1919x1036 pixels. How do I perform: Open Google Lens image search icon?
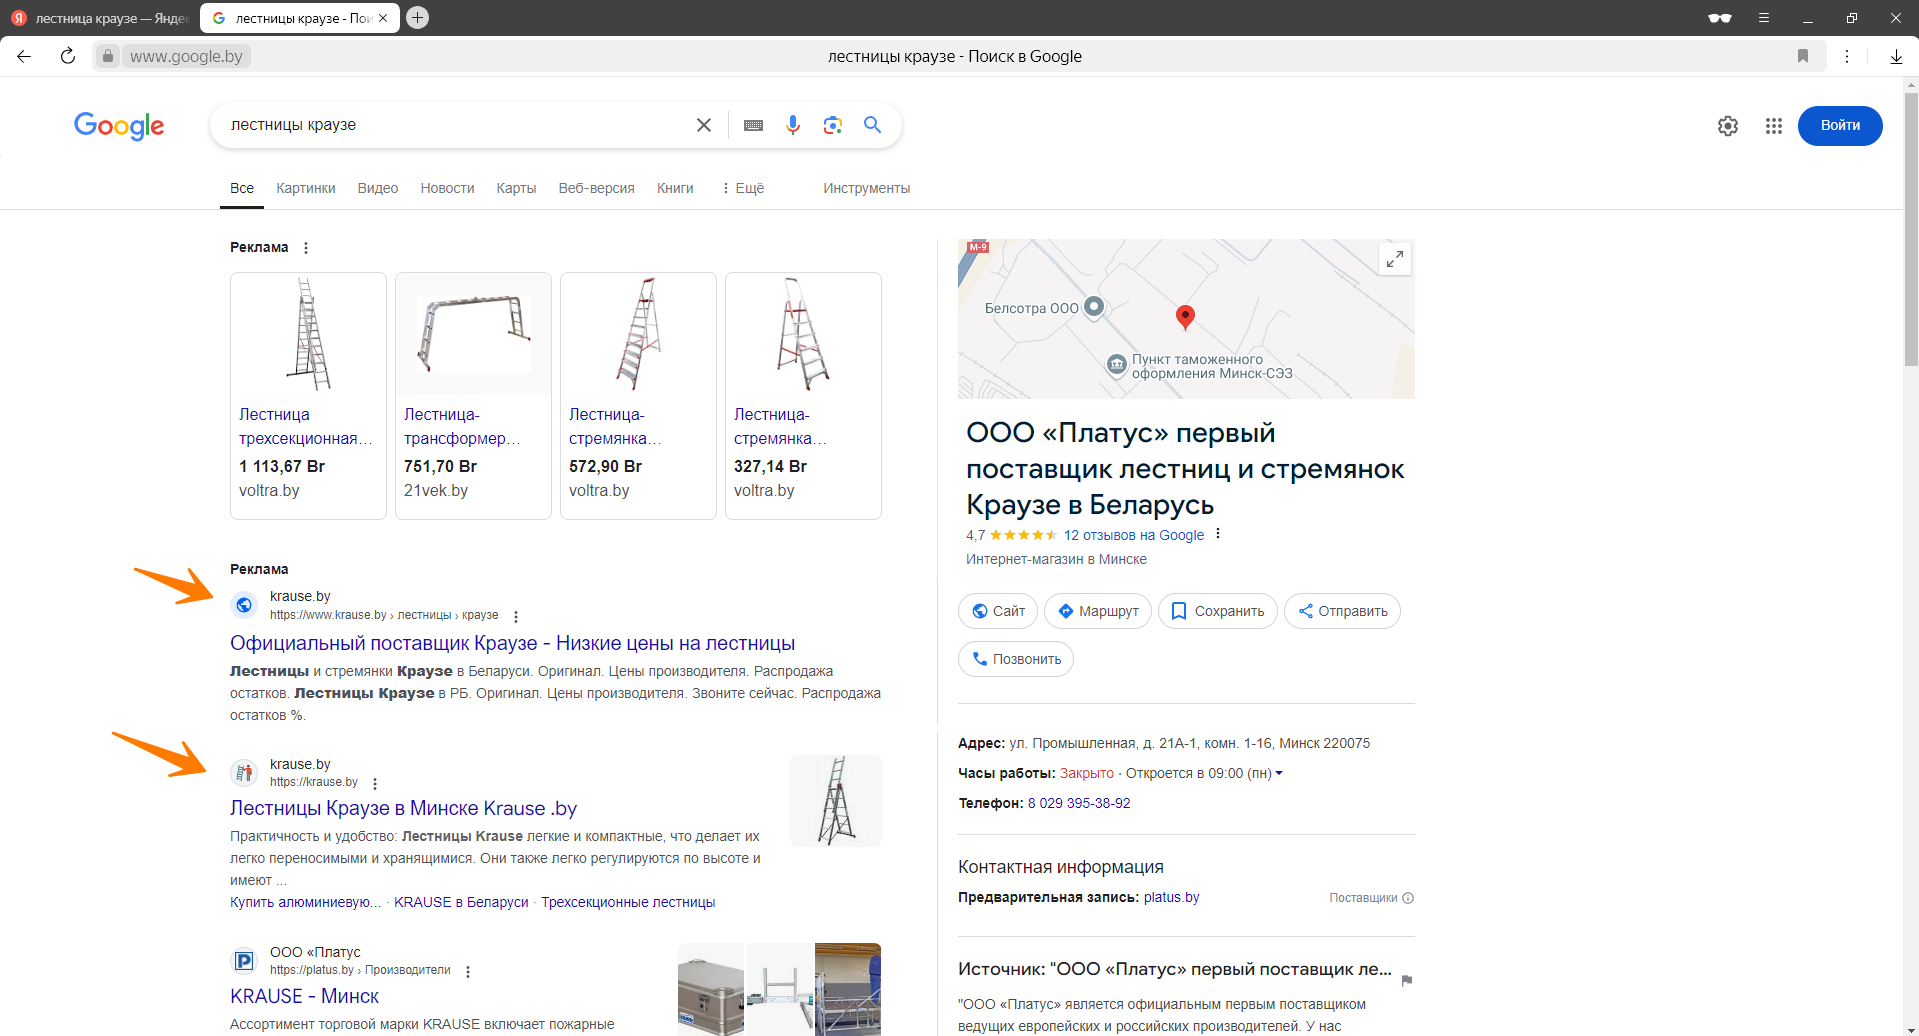(x=833, y=125)
